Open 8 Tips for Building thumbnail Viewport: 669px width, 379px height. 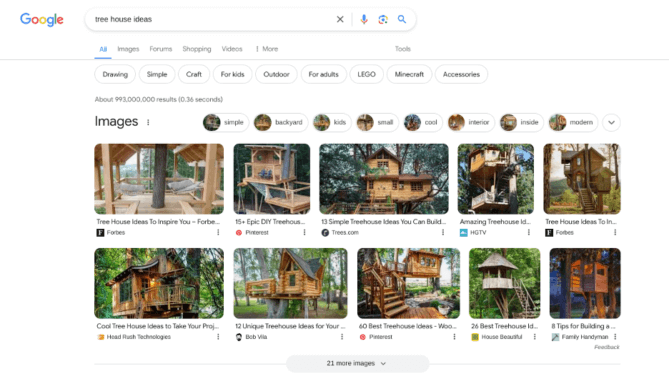585,283
